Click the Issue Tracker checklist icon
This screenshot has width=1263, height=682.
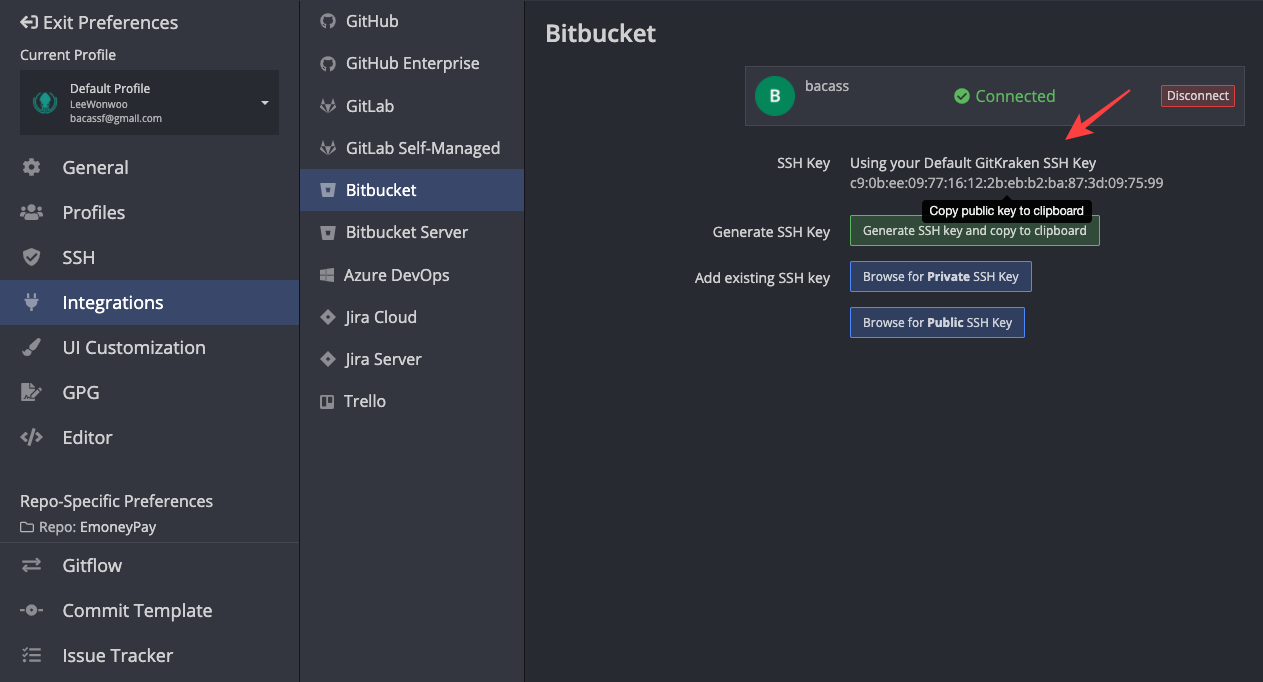point(32,655)
